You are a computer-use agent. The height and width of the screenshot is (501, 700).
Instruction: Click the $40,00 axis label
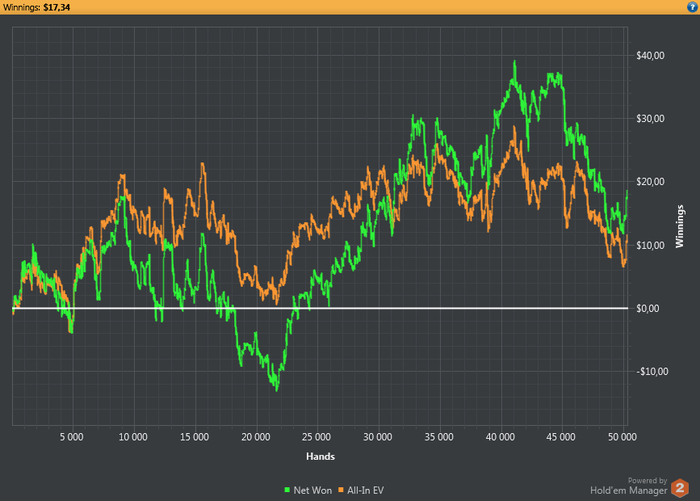coord(650,56)
